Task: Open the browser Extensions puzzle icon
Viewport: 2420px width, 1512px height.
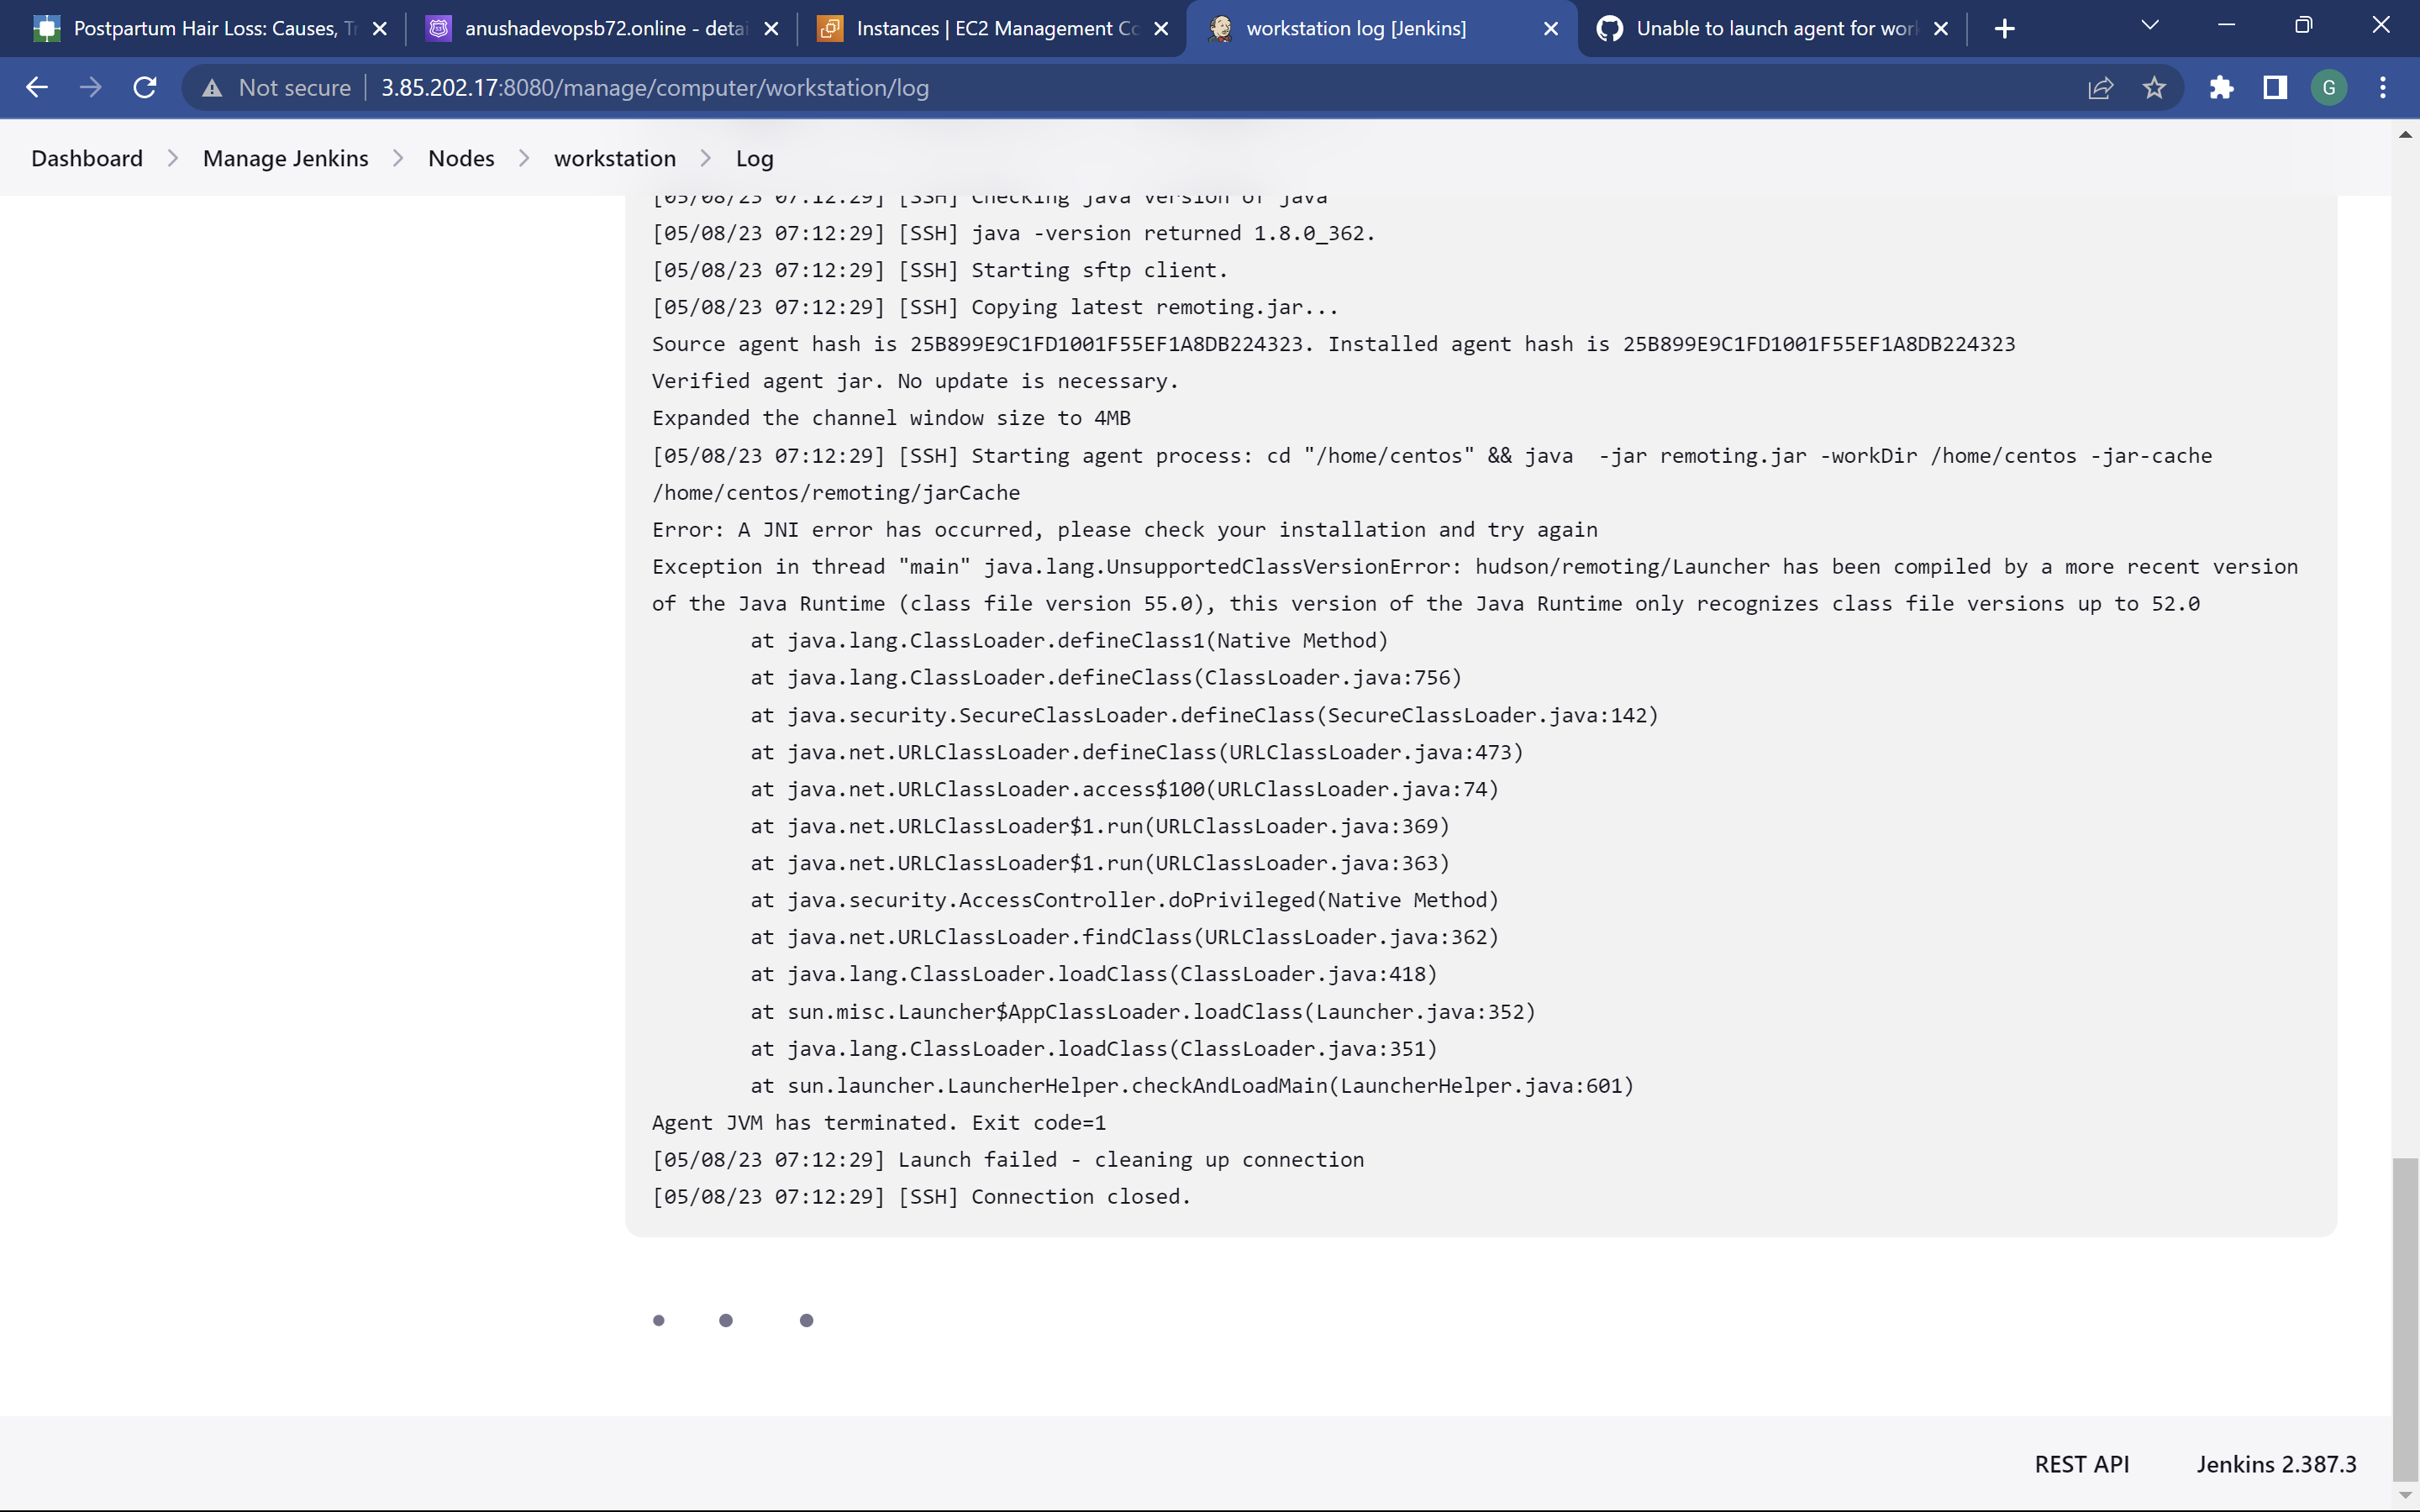Action: pyautogui.click(x=2222, y=88)
